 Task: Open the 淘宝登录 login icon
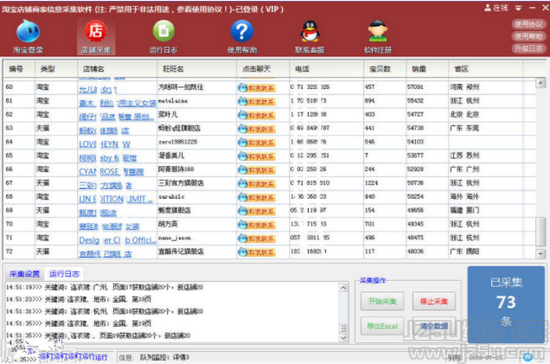(x=28, y=36)
